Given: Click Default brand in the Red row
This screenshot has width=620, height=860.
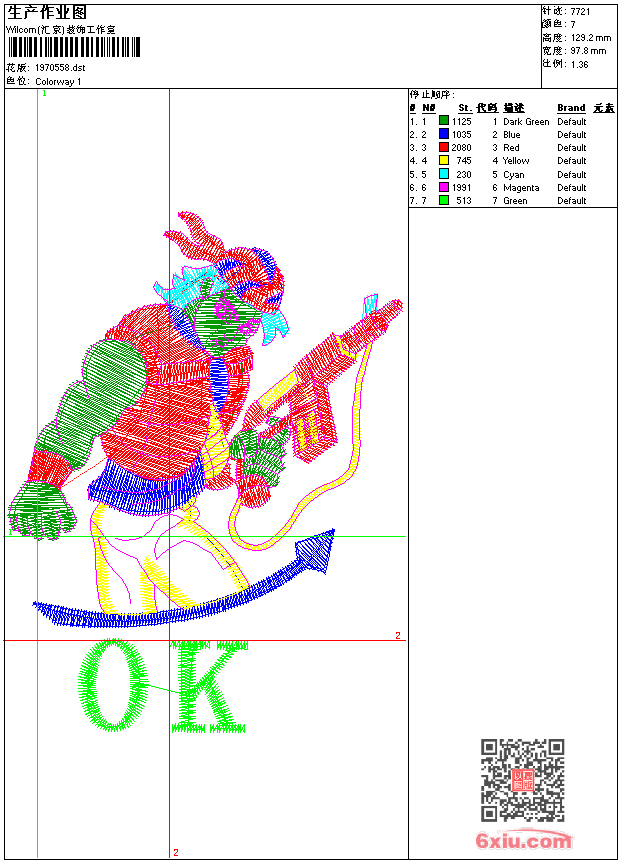Looking at the screenshot, I should [x=572, y=148].
